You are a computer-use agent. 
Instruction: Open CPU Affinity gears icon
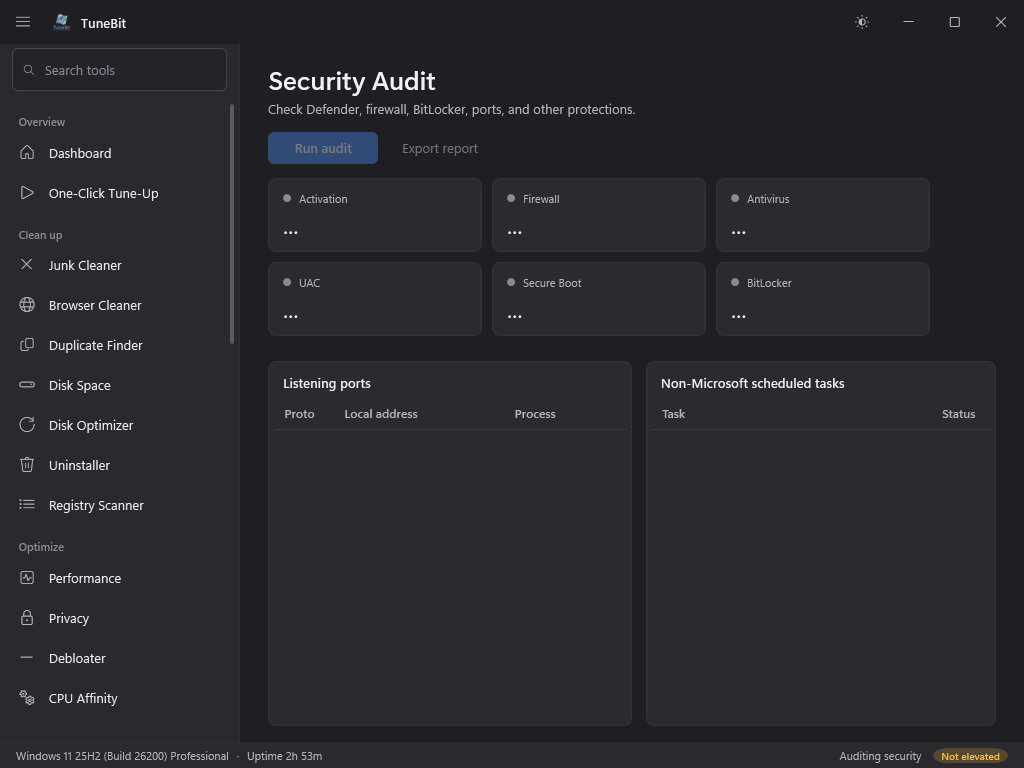pos(27,698)
